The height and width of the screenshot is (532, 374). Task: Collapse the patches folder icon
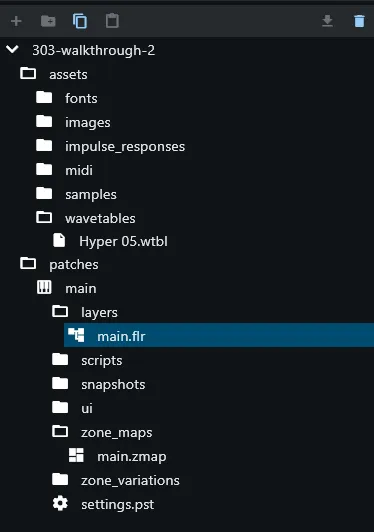[28, 263]
